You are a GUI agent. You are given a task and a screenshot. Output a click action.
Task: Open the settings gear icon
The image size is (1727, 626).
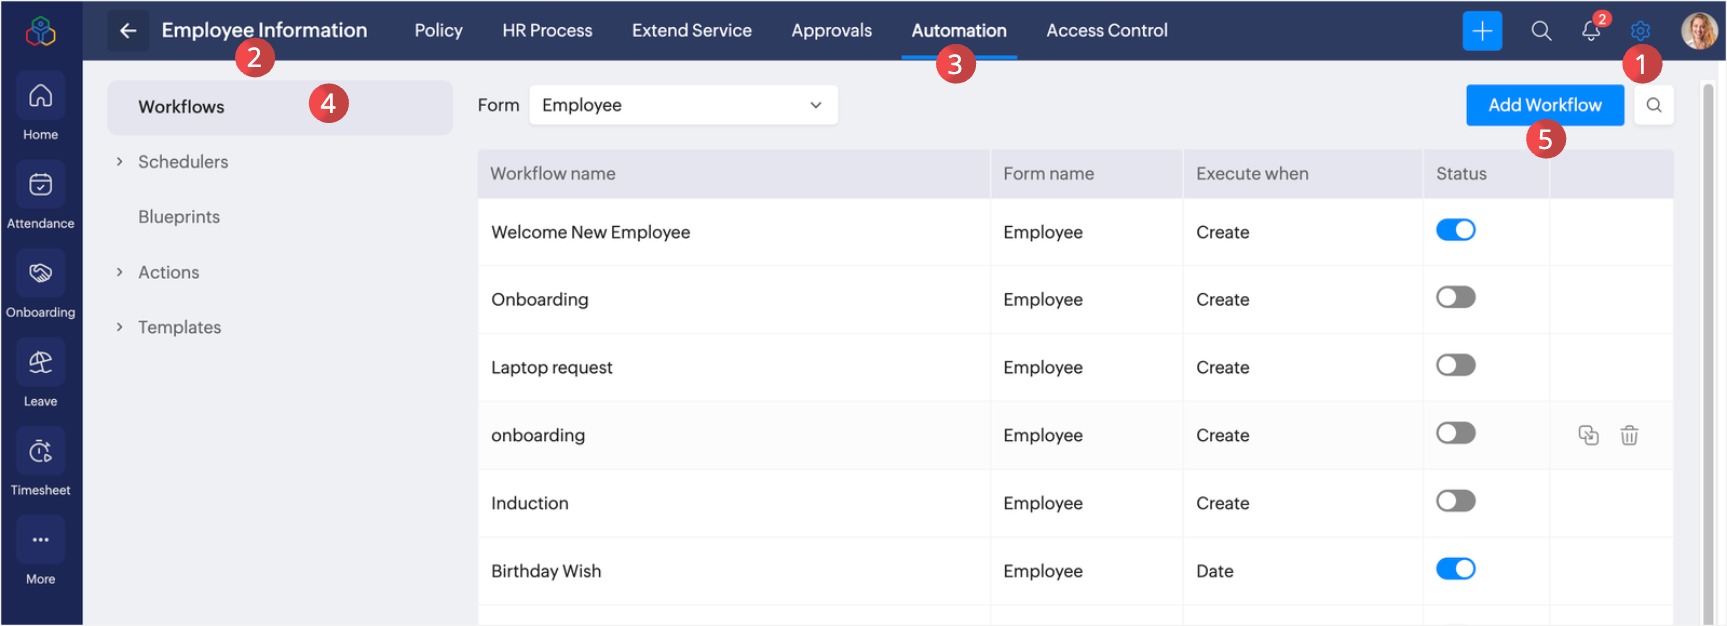point(1640,31)
